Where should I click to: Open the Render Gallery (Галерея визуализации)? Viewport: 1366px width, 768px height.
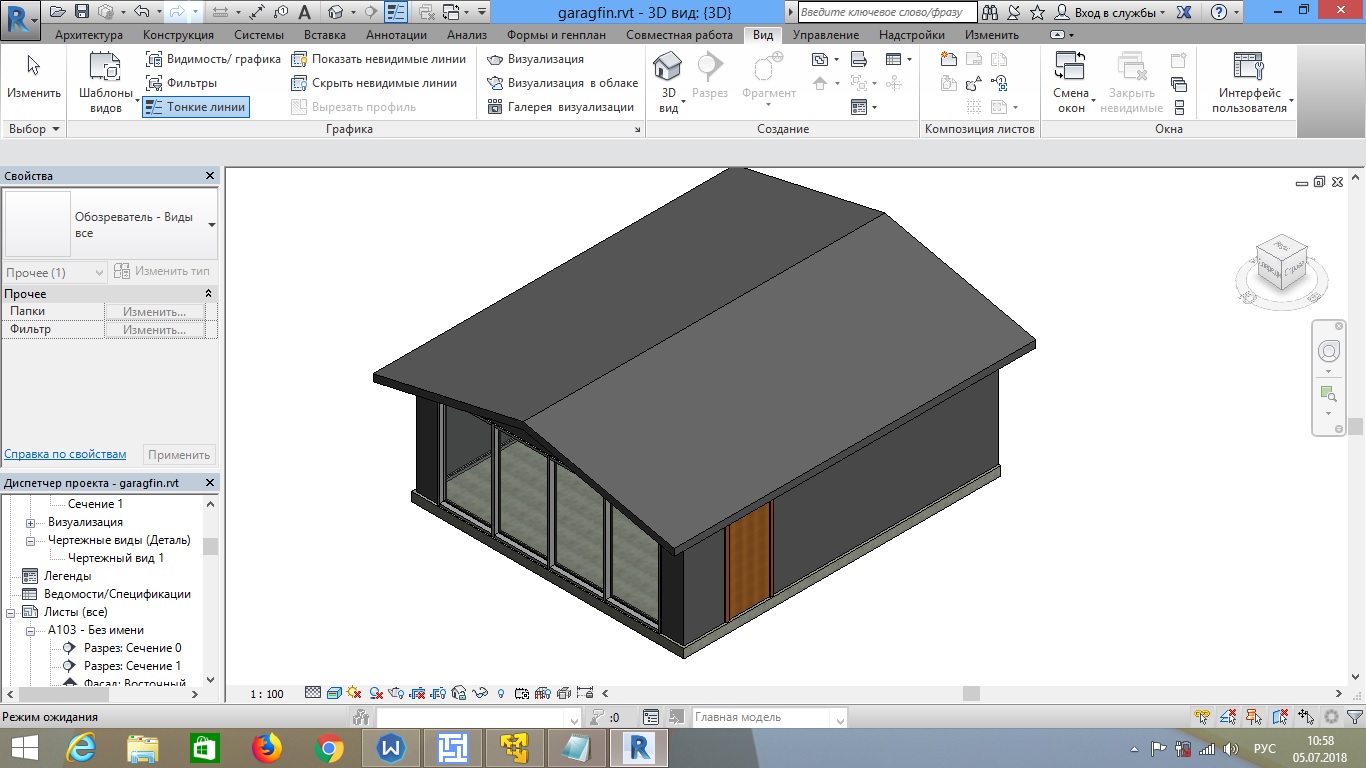tap(495, 107)
